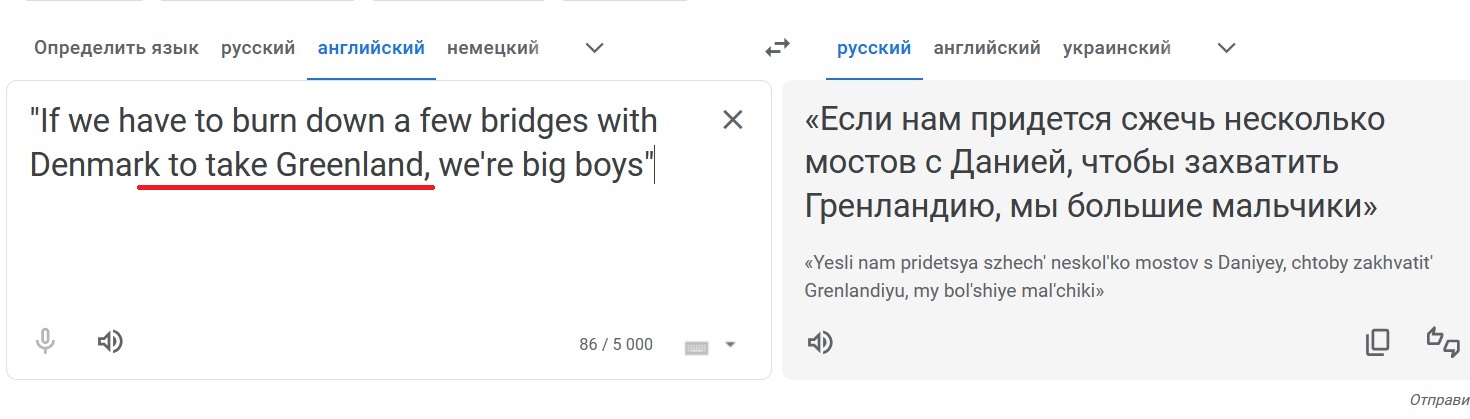Start voice input with the microphone icon
This screenshot has height=419, width=1470.
44,343
